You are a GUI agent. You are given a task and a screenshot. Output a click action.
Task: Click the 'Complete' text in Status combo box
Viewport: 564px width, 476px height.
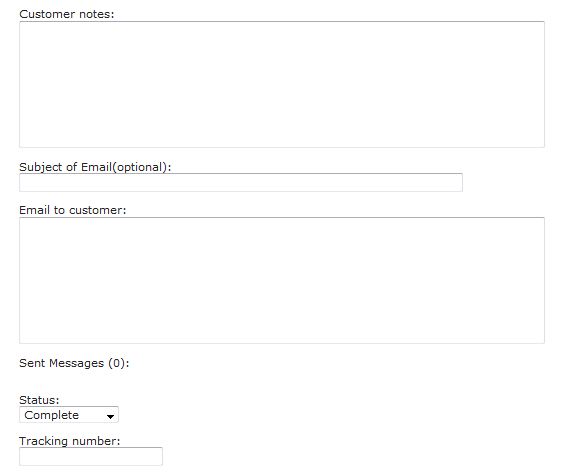[x=51, y=415]
